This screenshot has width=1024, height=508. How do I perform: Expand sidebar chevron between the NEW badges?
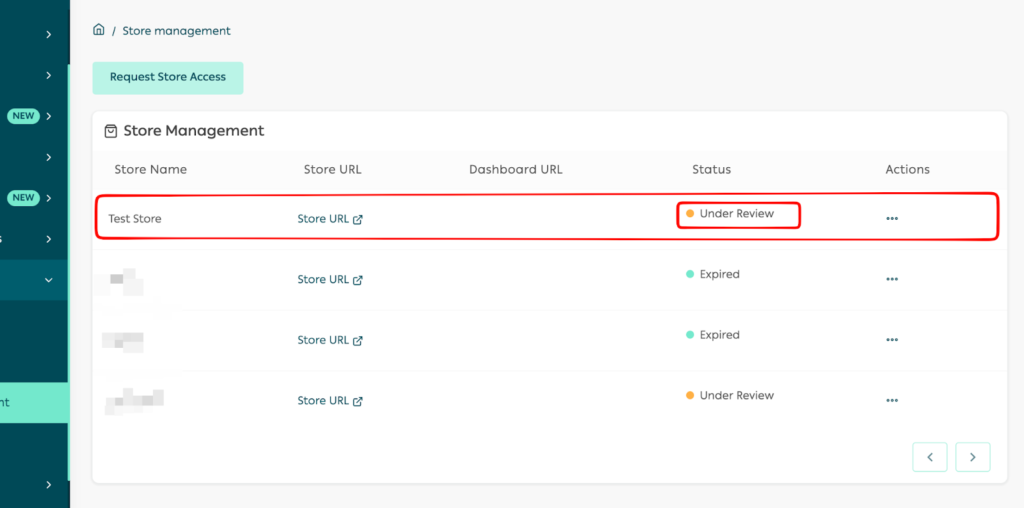pyautogui.click(x=49, y=157)
